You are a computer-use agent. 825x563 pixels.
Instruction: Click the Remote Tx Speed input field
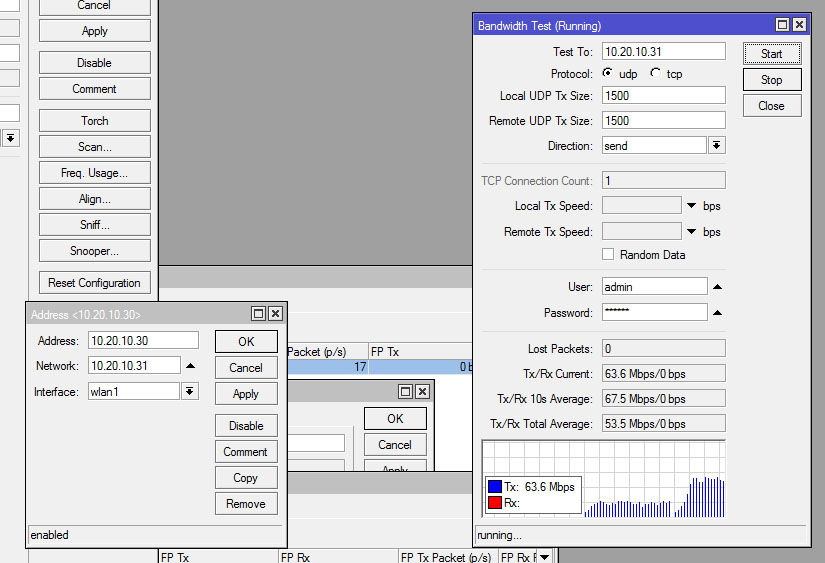point(641,231)
